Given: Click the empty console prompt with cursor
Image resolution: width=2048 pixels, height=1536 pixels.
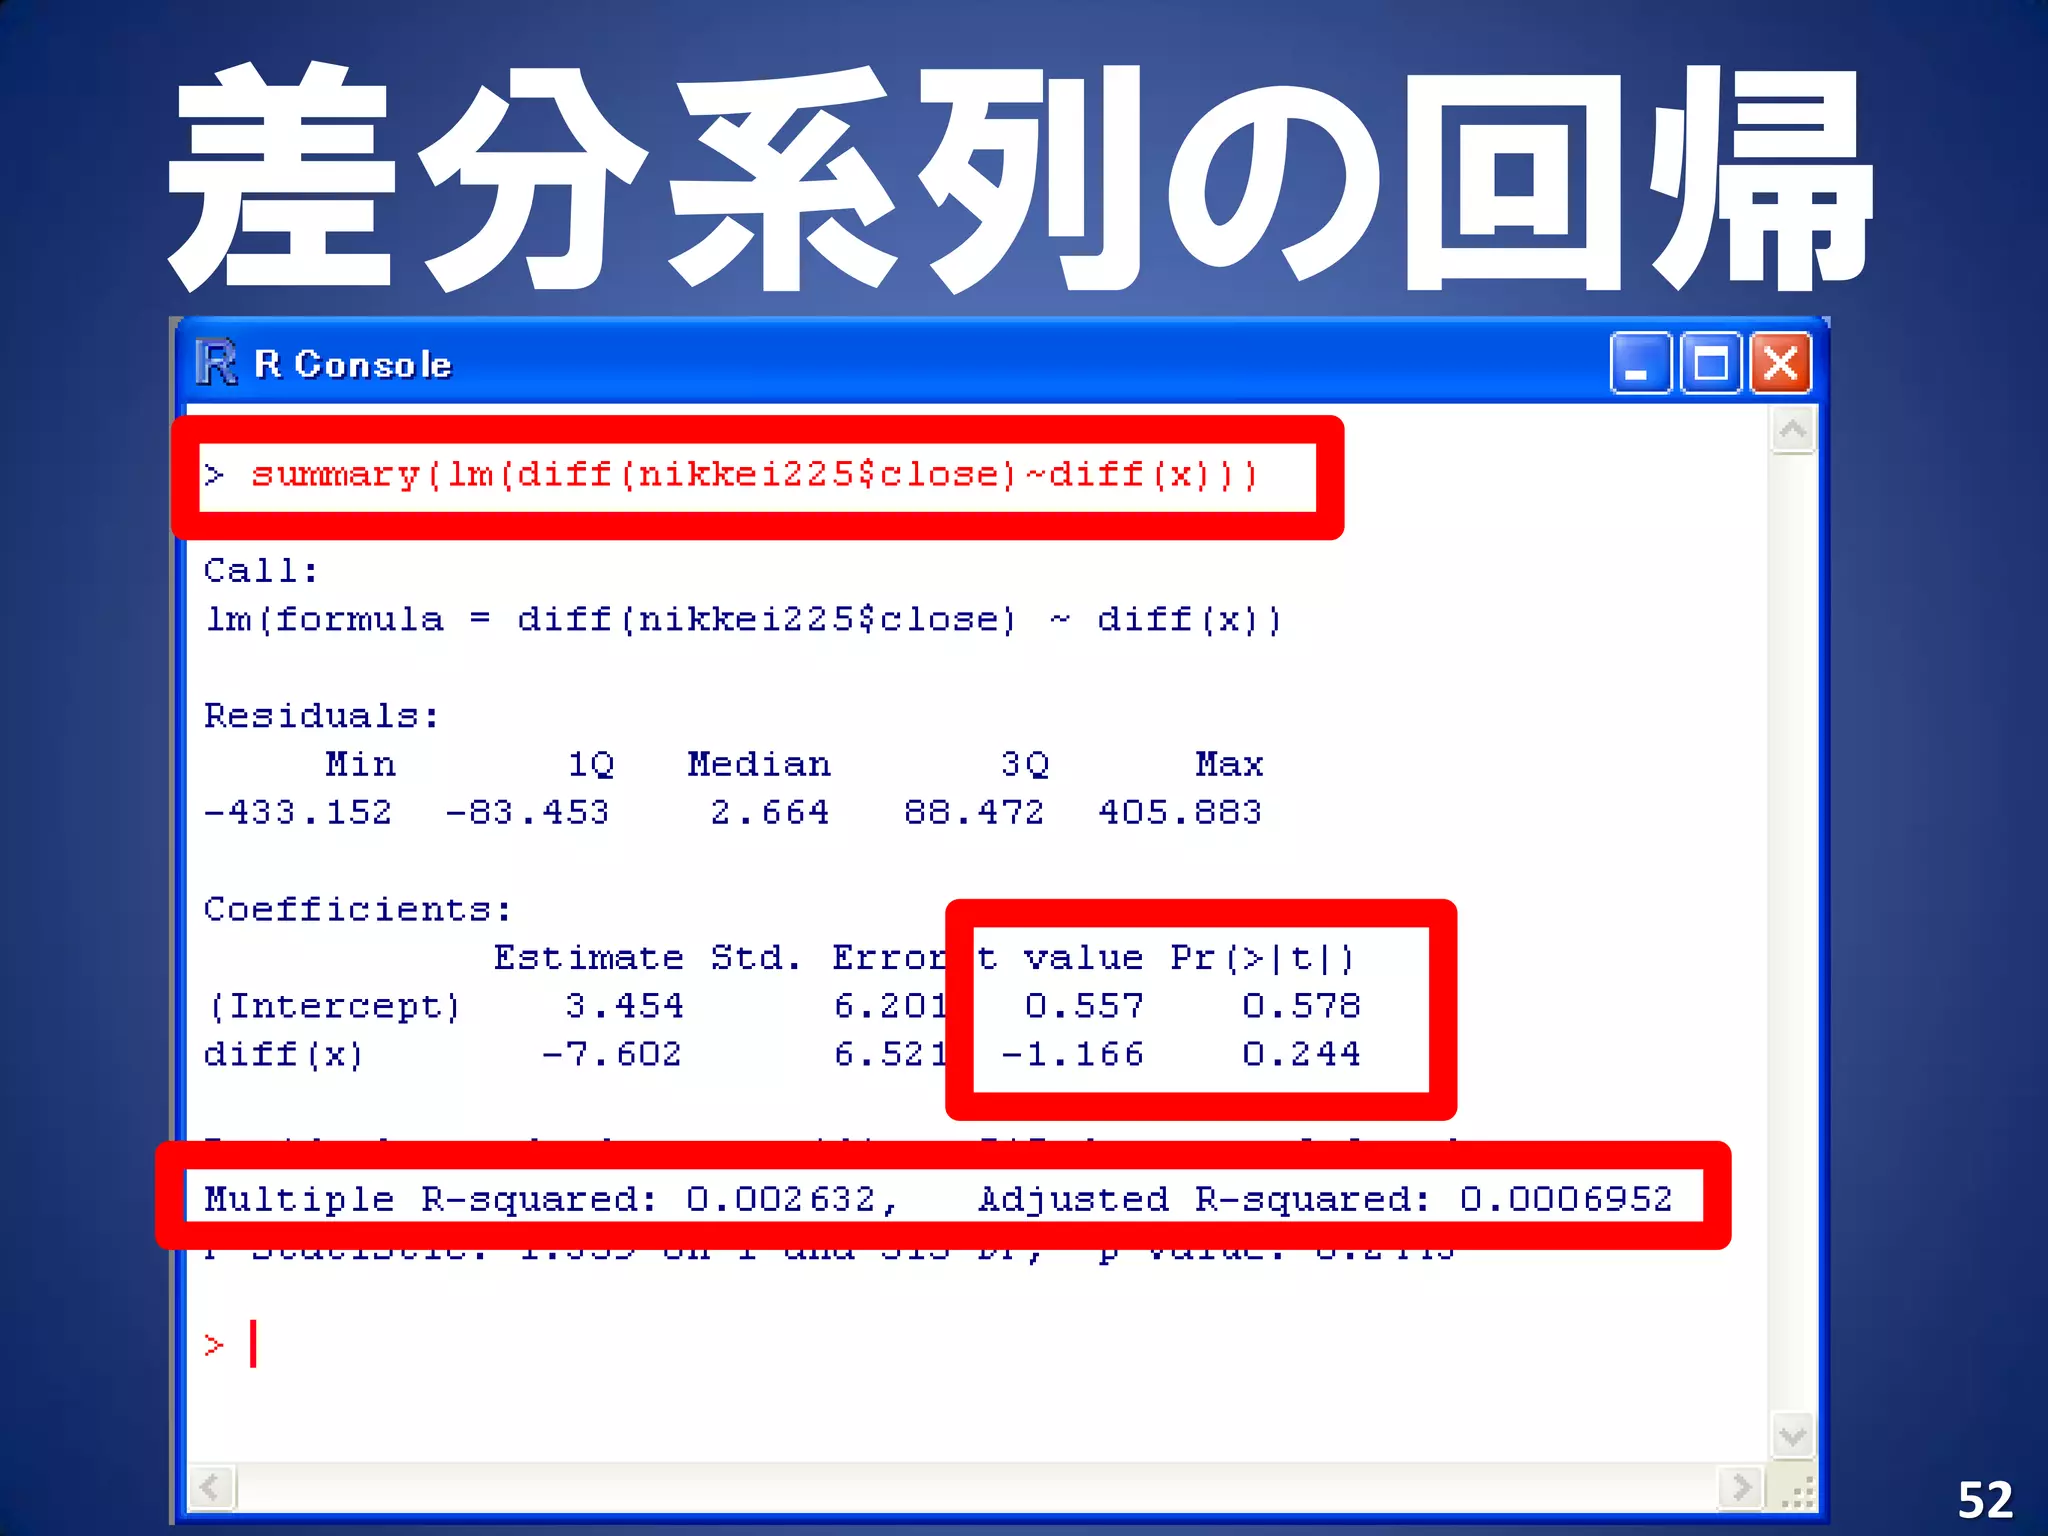Looking at the screenshot, I should click(x=231, y=1344).
